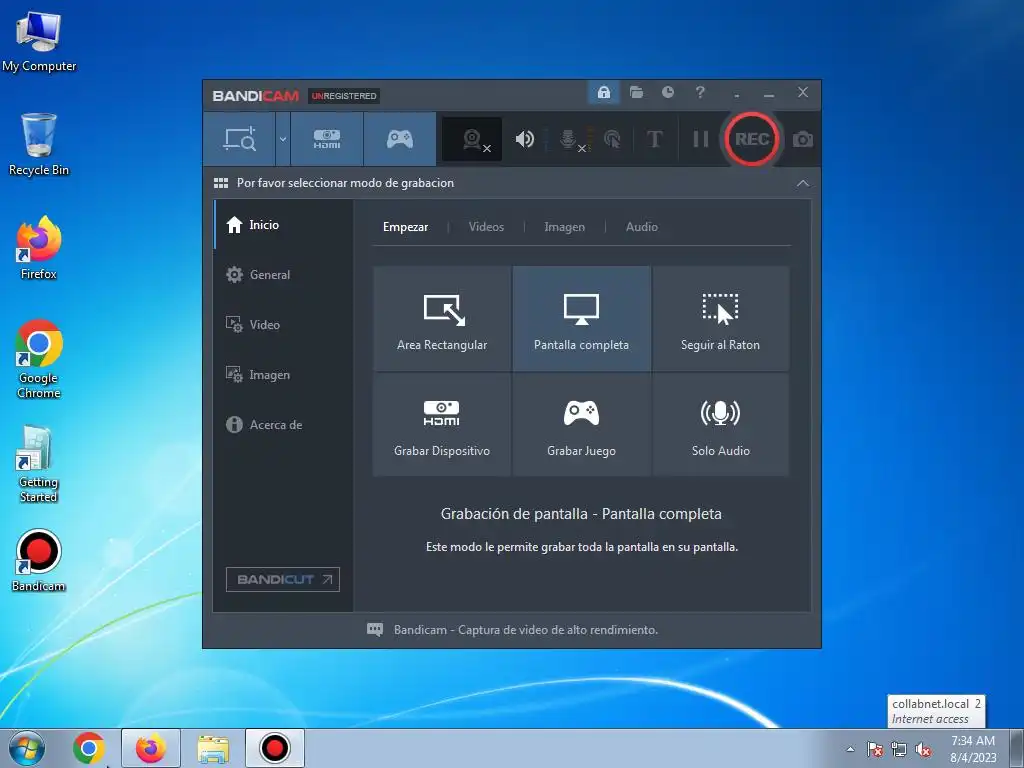Open Video settings in sidebar
This screenshot has height=768, width=1024.
point(283,325)
